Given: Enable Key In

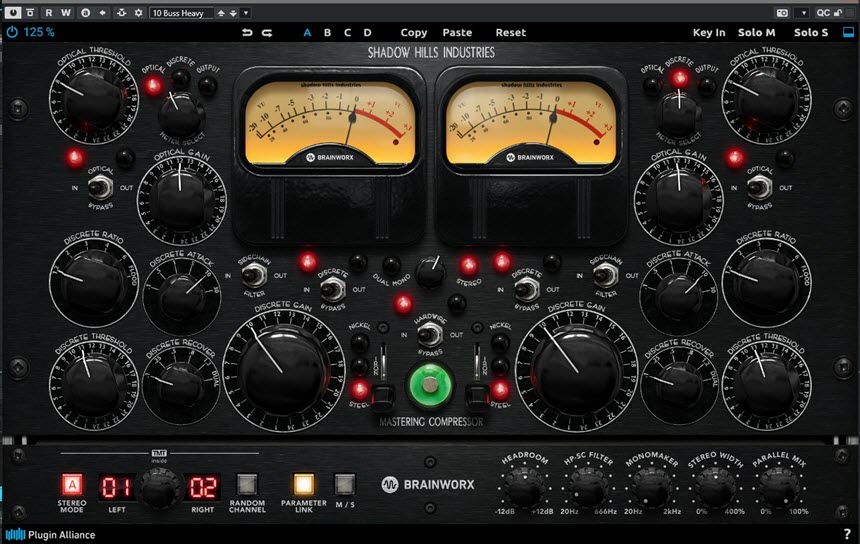Looking at the screenshot, I should pyautogui.click(x=709, y=33).
